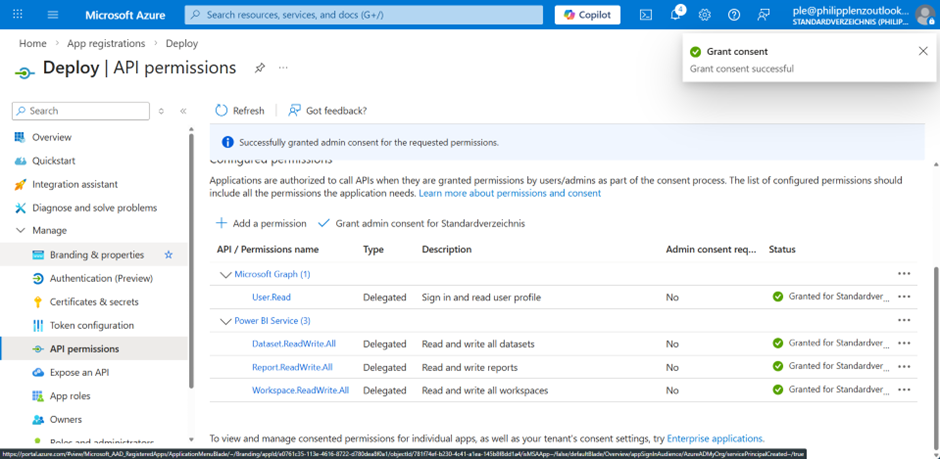Select Token configuration menu item
This screenshot has height=459, width=940.
91,325
